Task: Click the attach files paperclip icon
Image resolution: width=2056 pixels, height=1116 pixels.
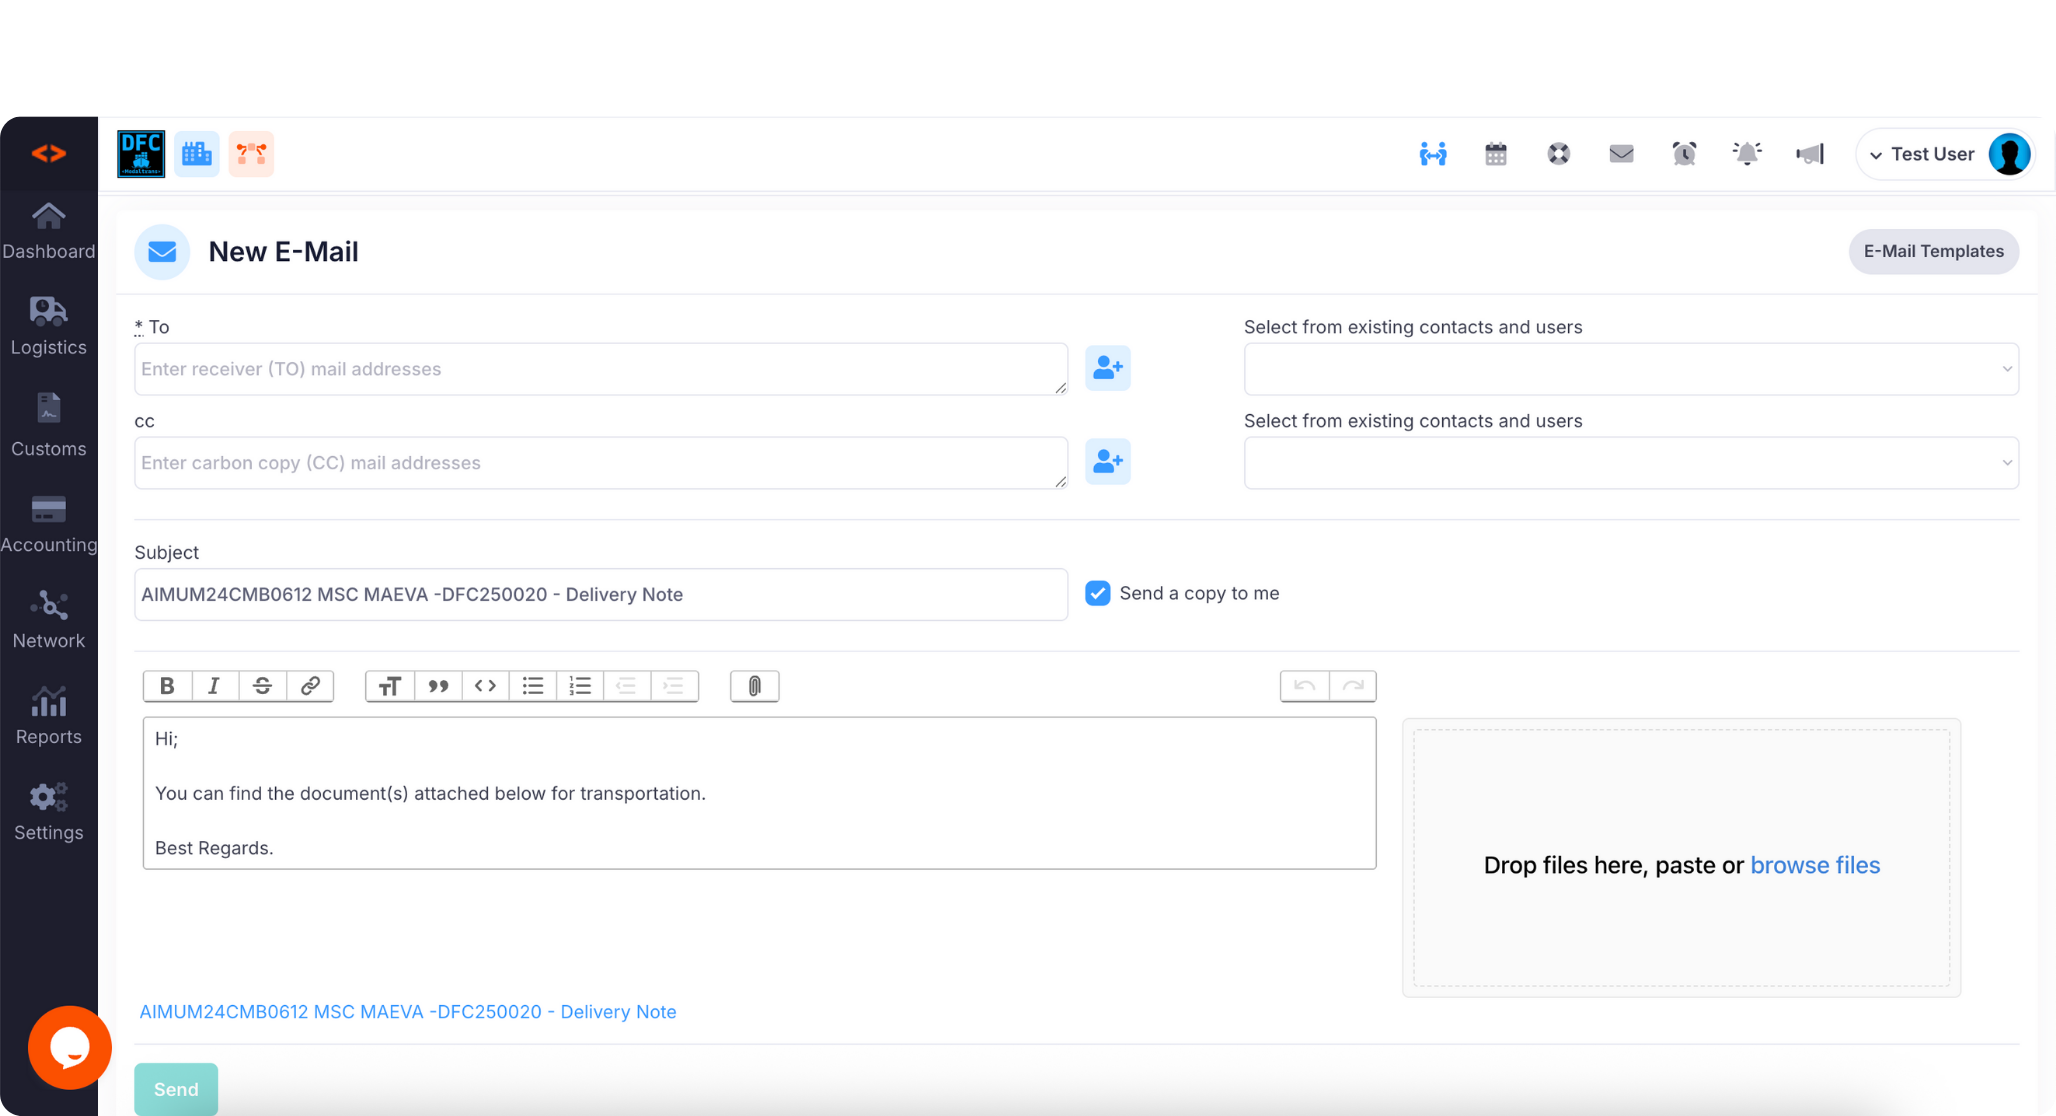Action: point(755,686)
